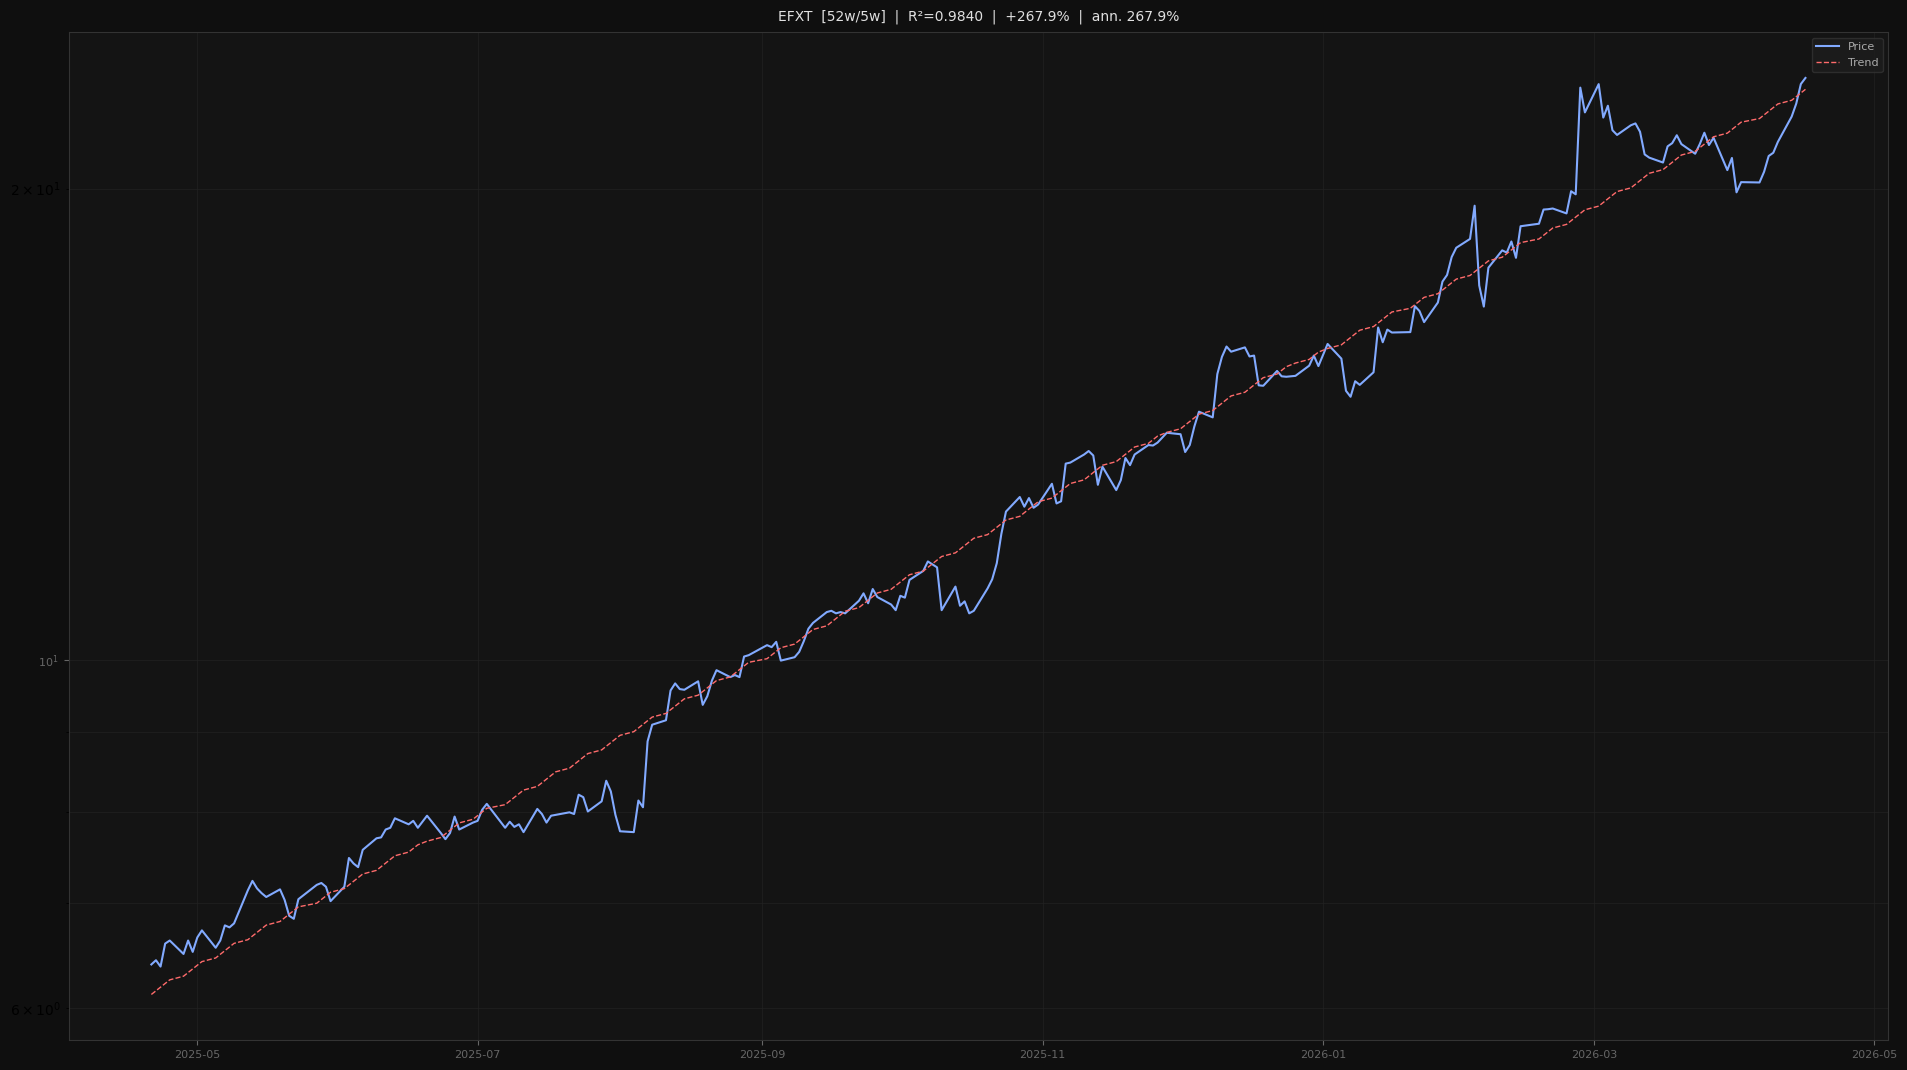This screenshot has height=1070, width=1907.
Task: Click the legend box in the corner
Action: (x=1847, y=54)
